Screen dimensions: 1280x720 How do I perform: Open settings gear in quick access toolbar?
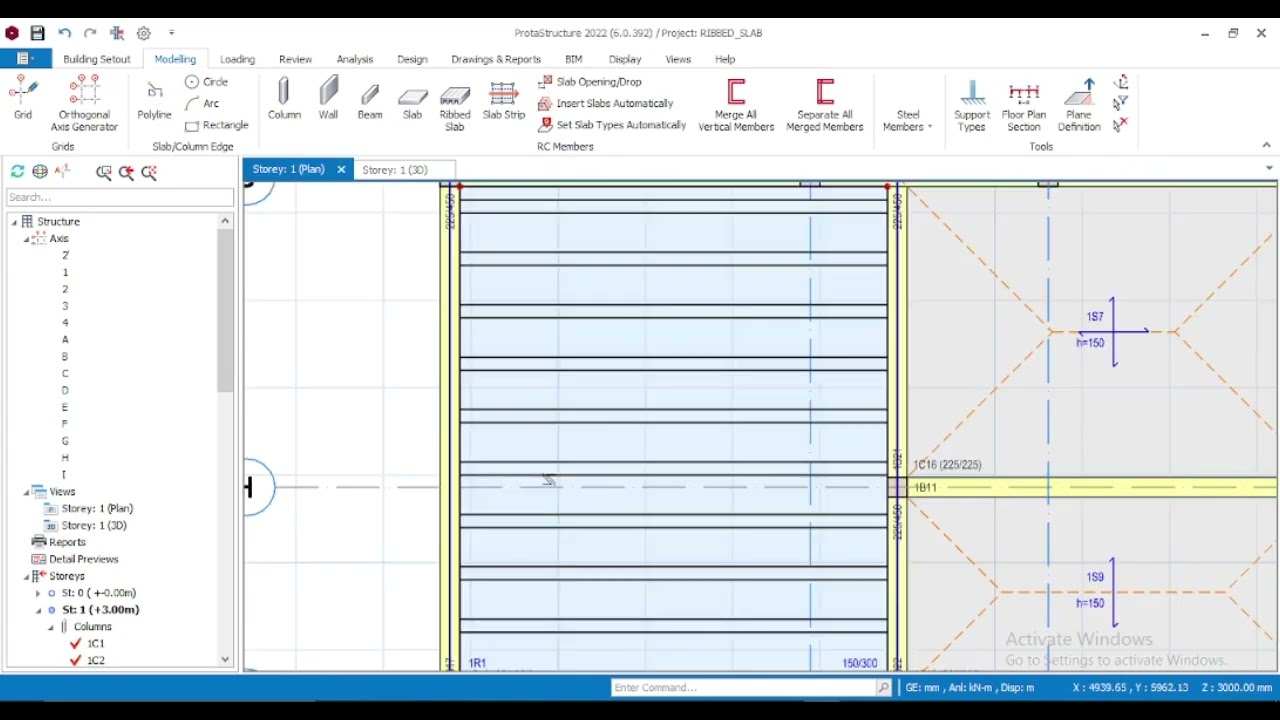tap(143, 33)
